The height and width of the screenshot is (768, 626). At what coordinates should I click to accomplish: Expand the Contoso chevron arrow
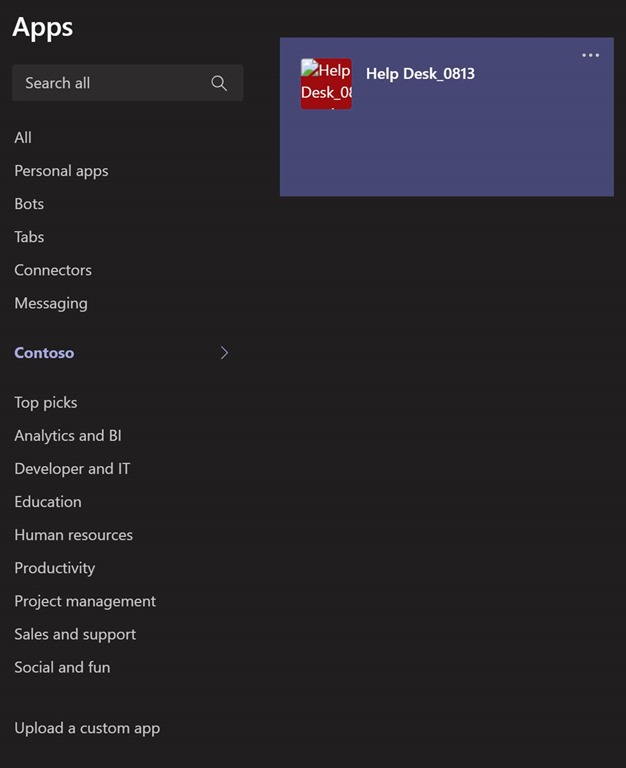click(x=224, y=353)
